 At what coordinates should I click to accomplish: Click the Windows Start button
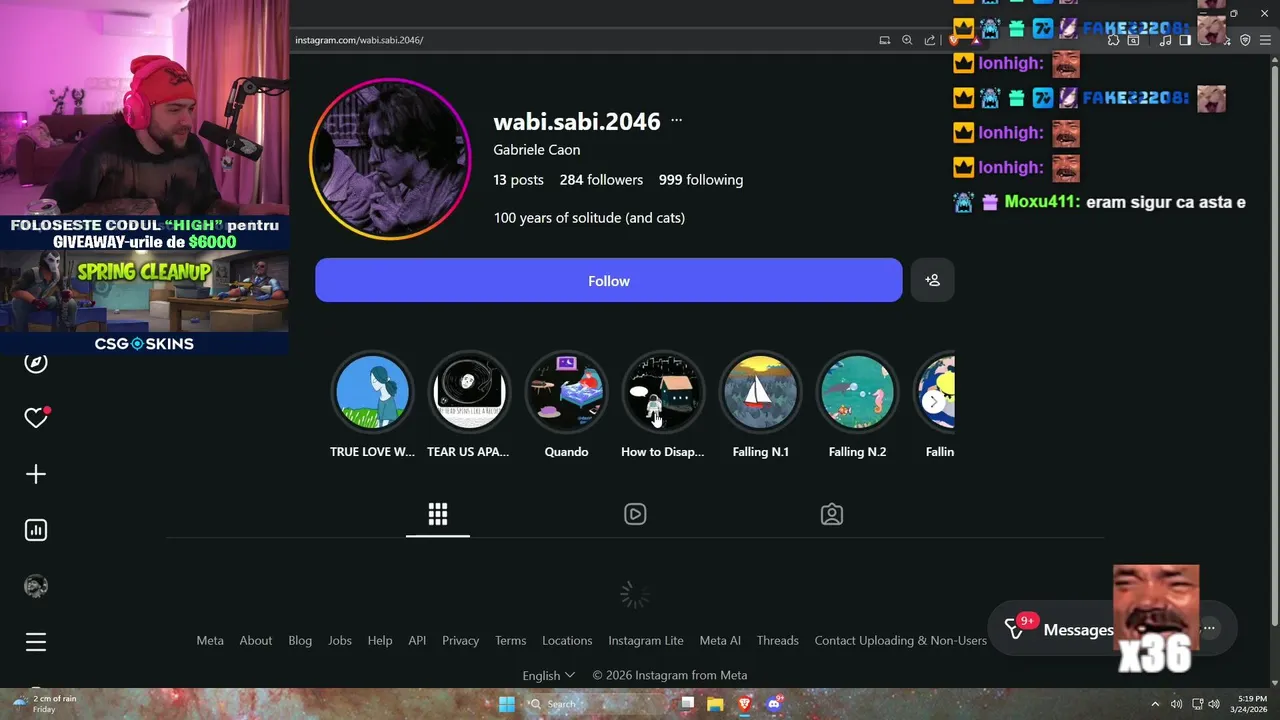(507, 704)
